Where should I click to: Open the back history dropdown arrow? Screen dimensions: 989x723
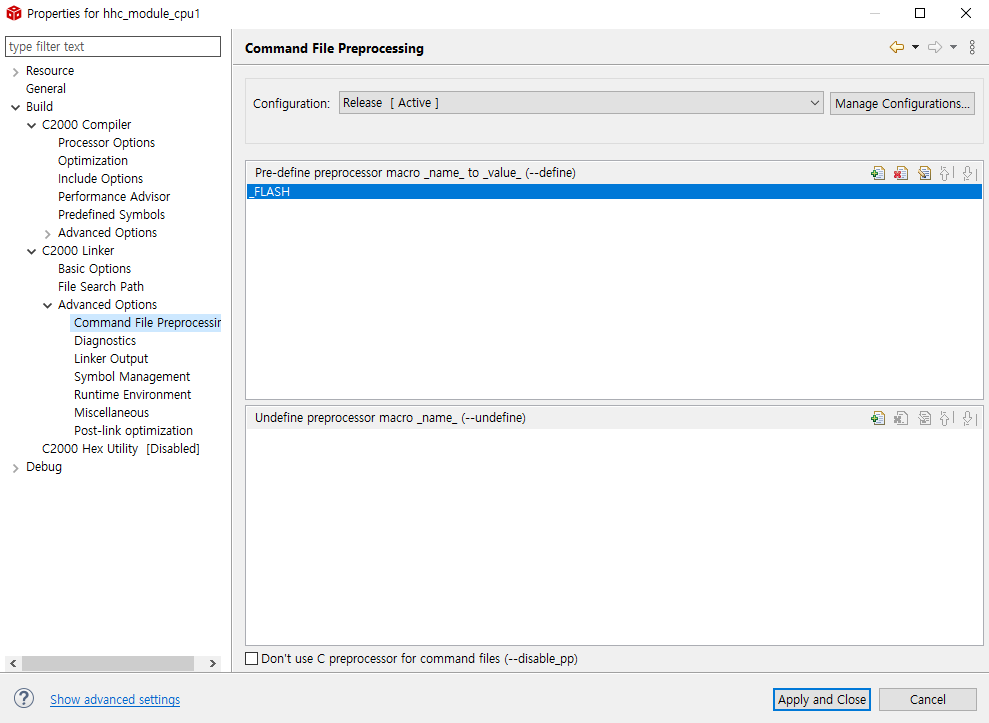[x=915, y=47]
